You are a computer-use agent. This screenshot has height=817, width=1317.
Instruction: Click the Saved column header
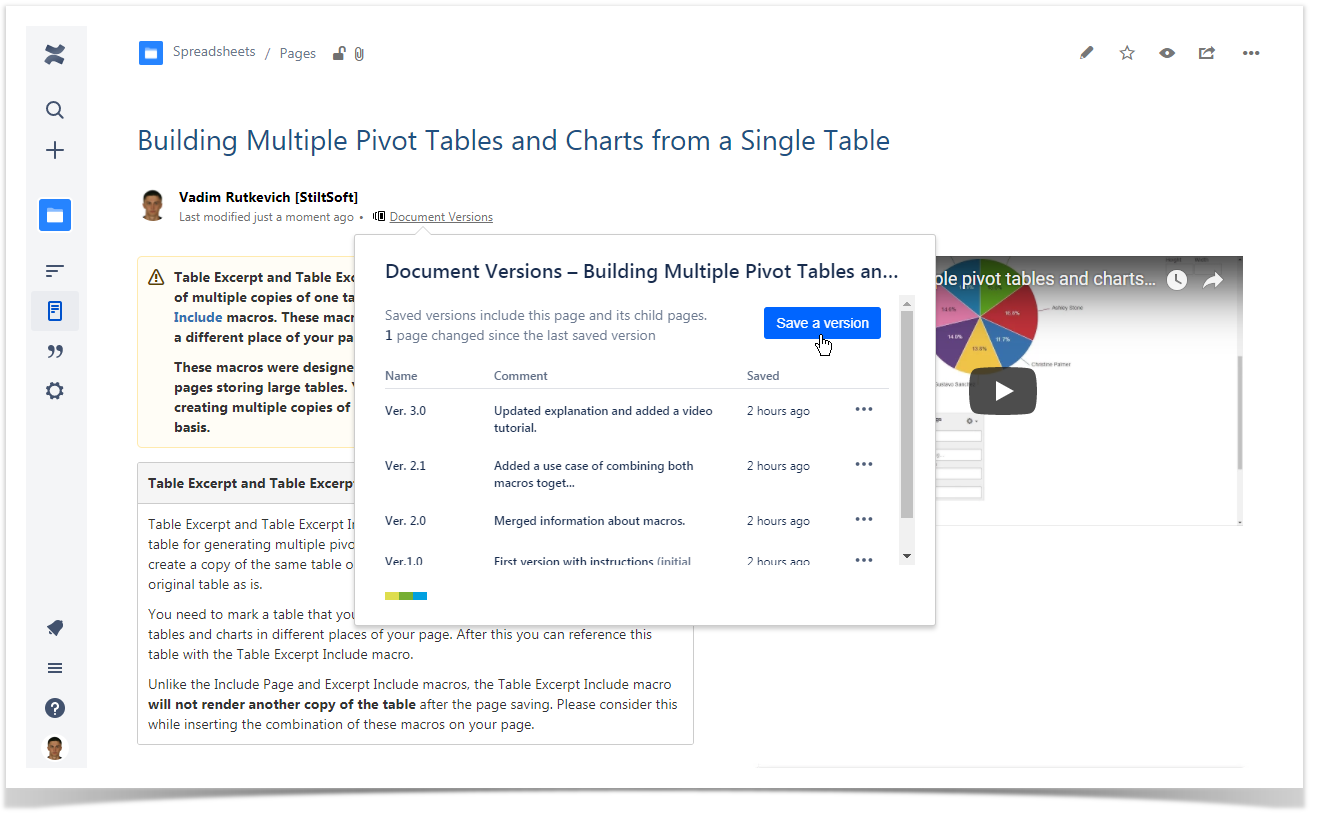pyautogui.click(x=763, y=376)
